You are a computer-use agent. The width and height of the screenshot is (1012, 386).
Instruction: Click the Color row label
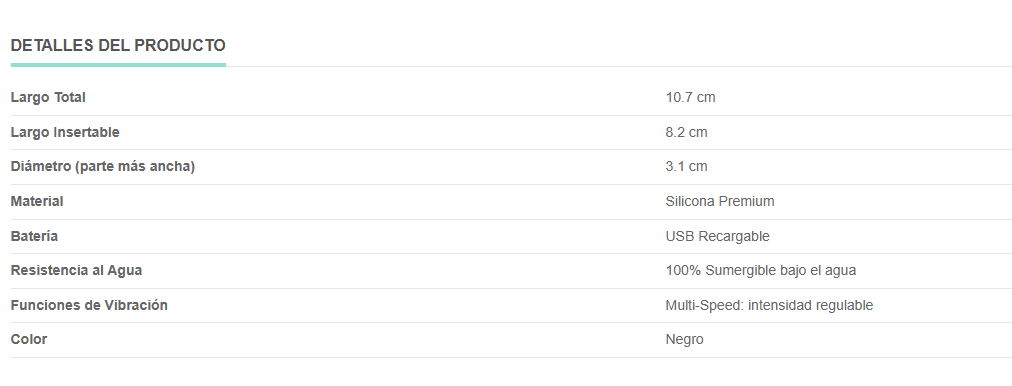[29, 340]
